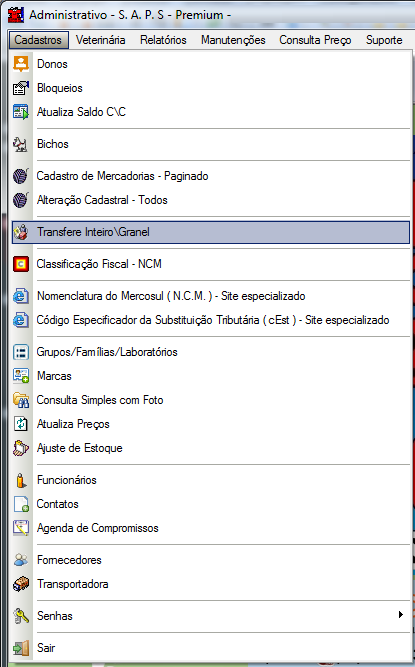The image size is (415, 667).
Task: Click the Bloqueios icon
Action: click(x=21, y=88)
